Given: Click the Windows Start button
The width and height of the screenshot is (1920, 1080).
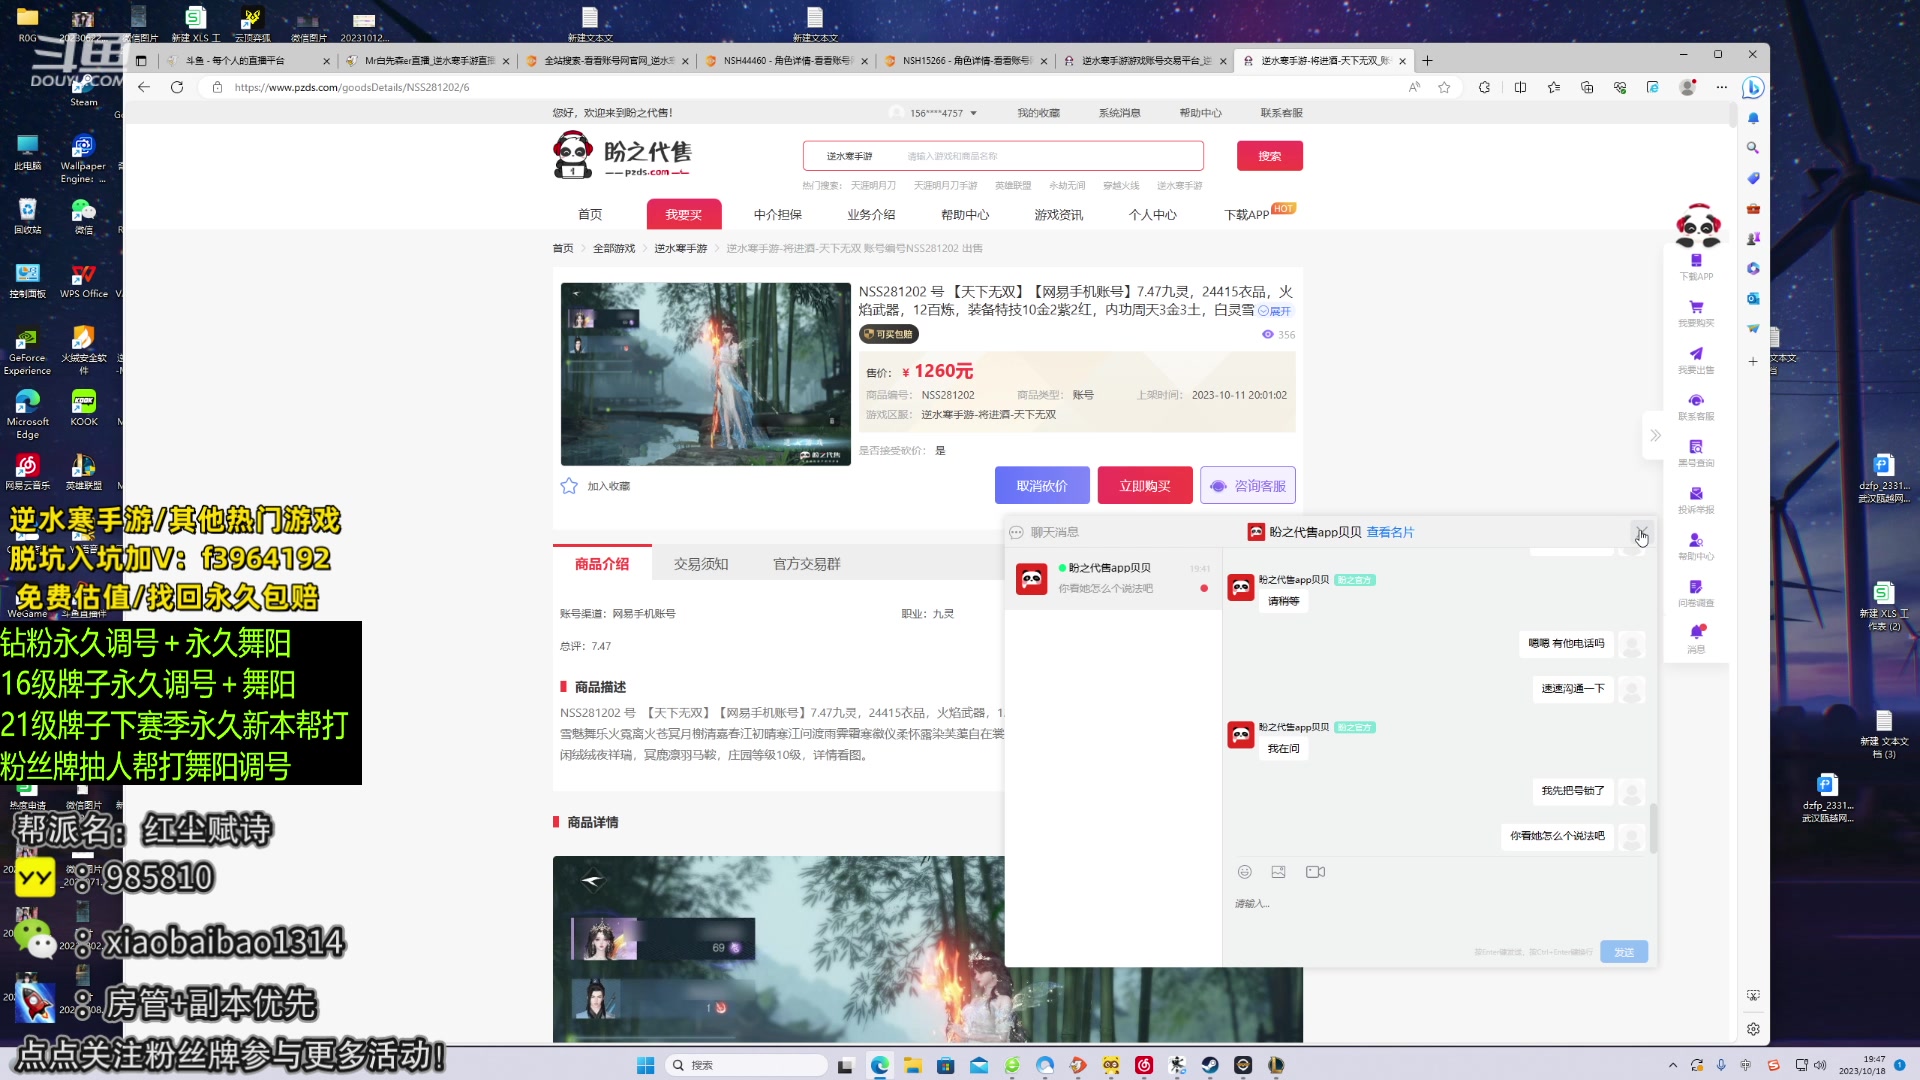Looking at the screenshot, I should coord(645,1065).
